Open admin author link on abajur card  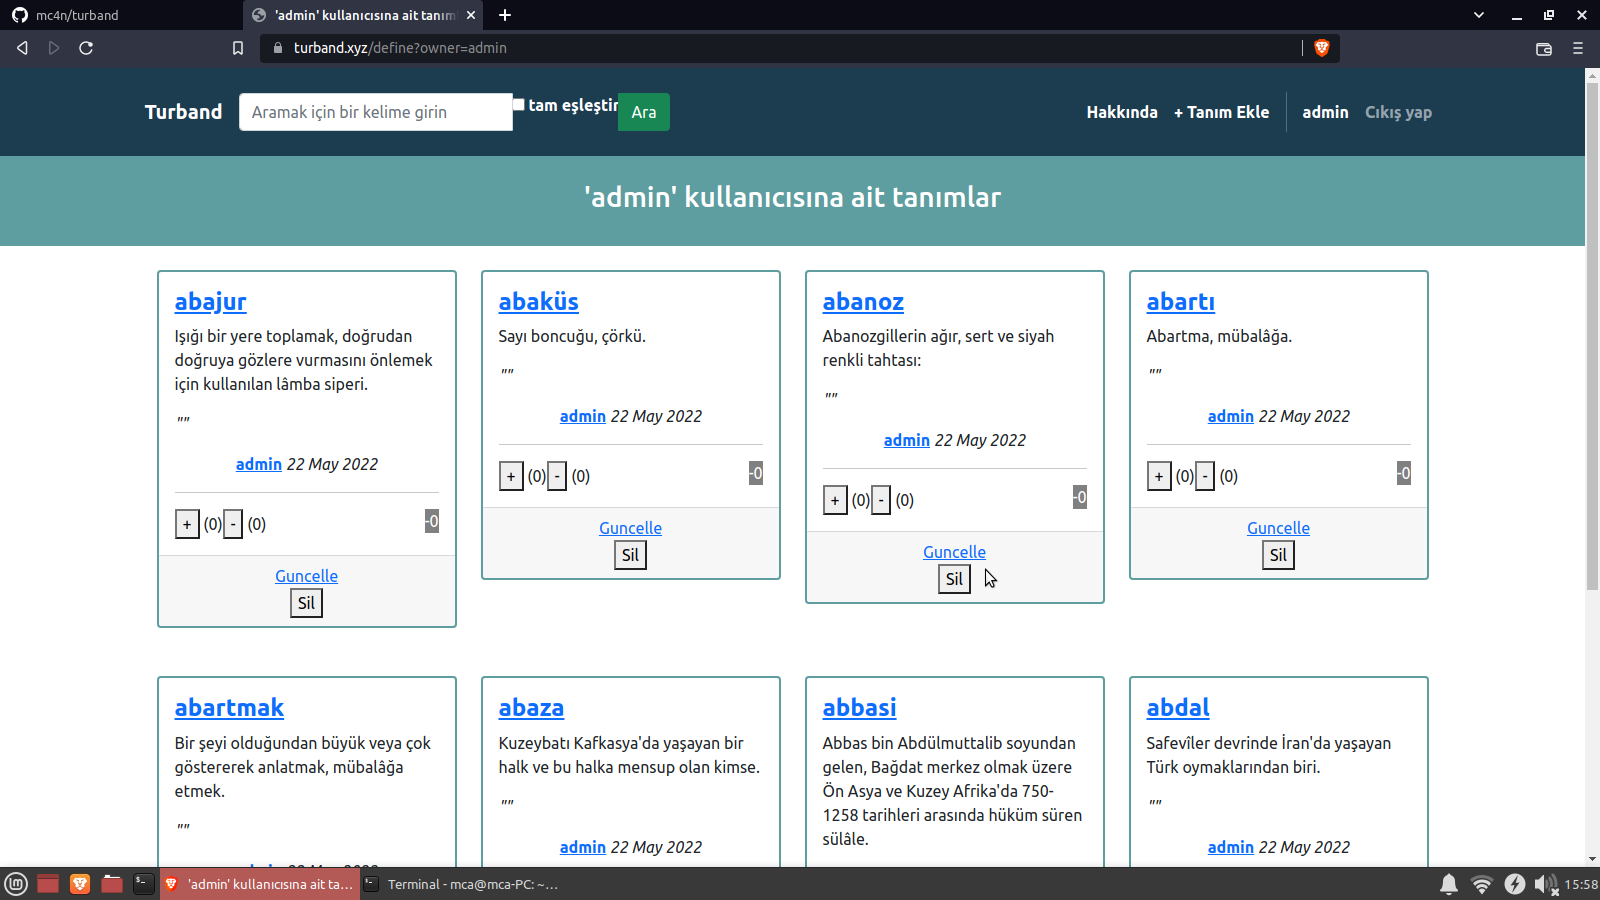point(259,464)
